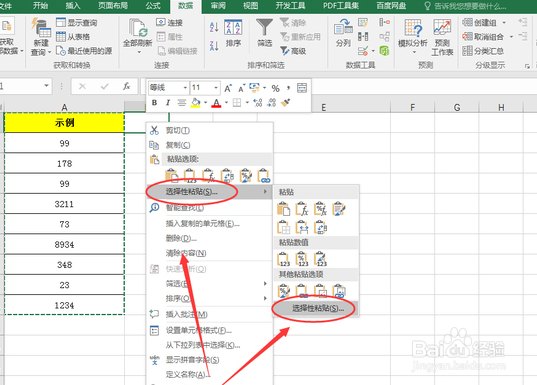This screenshot has width=537, height=385.
Task: Click the borders icon in mini toolbar
Action: point(237,102)
